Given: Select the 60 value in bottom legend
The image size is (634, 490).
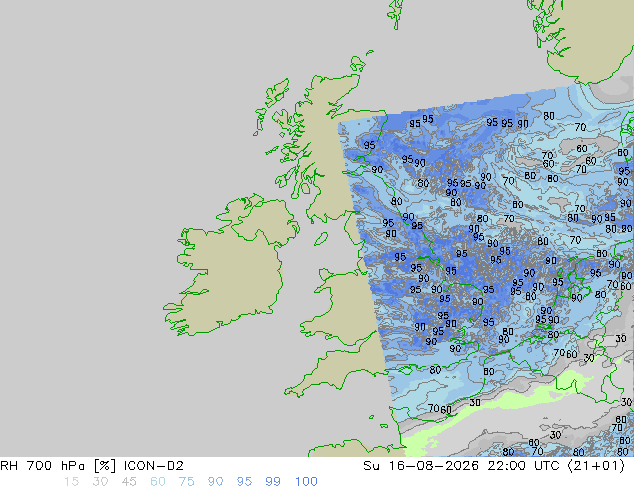Looking at the screenshot, I should point(158,482).
